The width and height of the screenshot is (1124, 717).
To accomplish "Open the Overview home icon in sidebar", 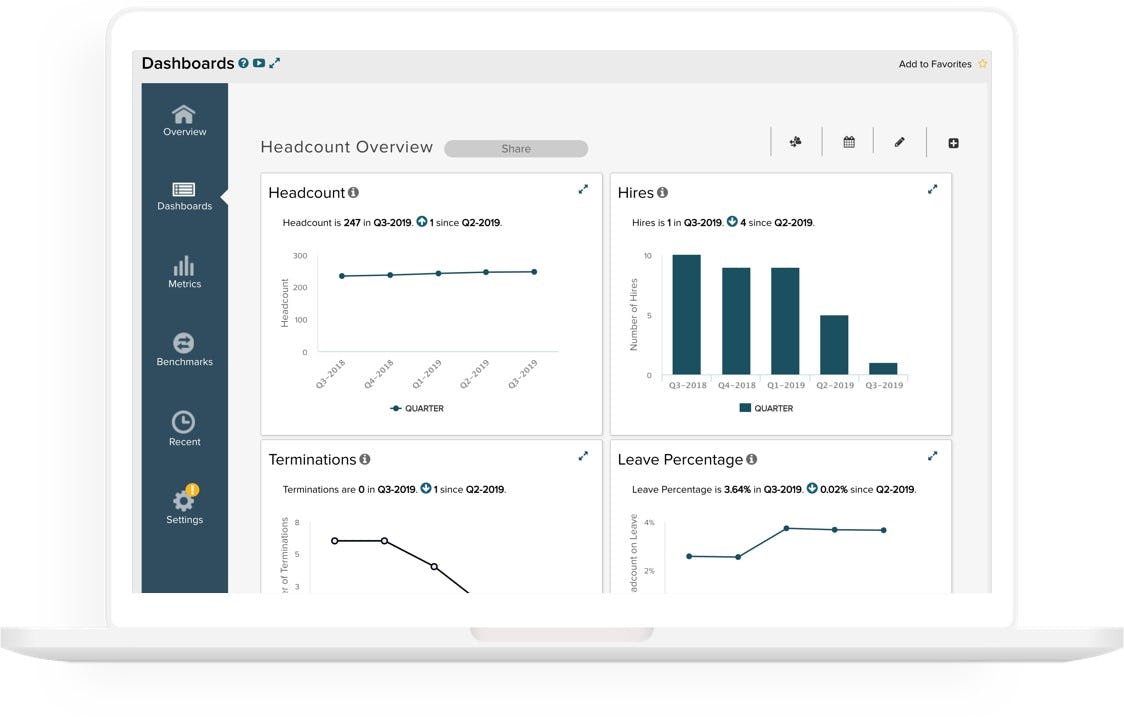I will (184, 115).
